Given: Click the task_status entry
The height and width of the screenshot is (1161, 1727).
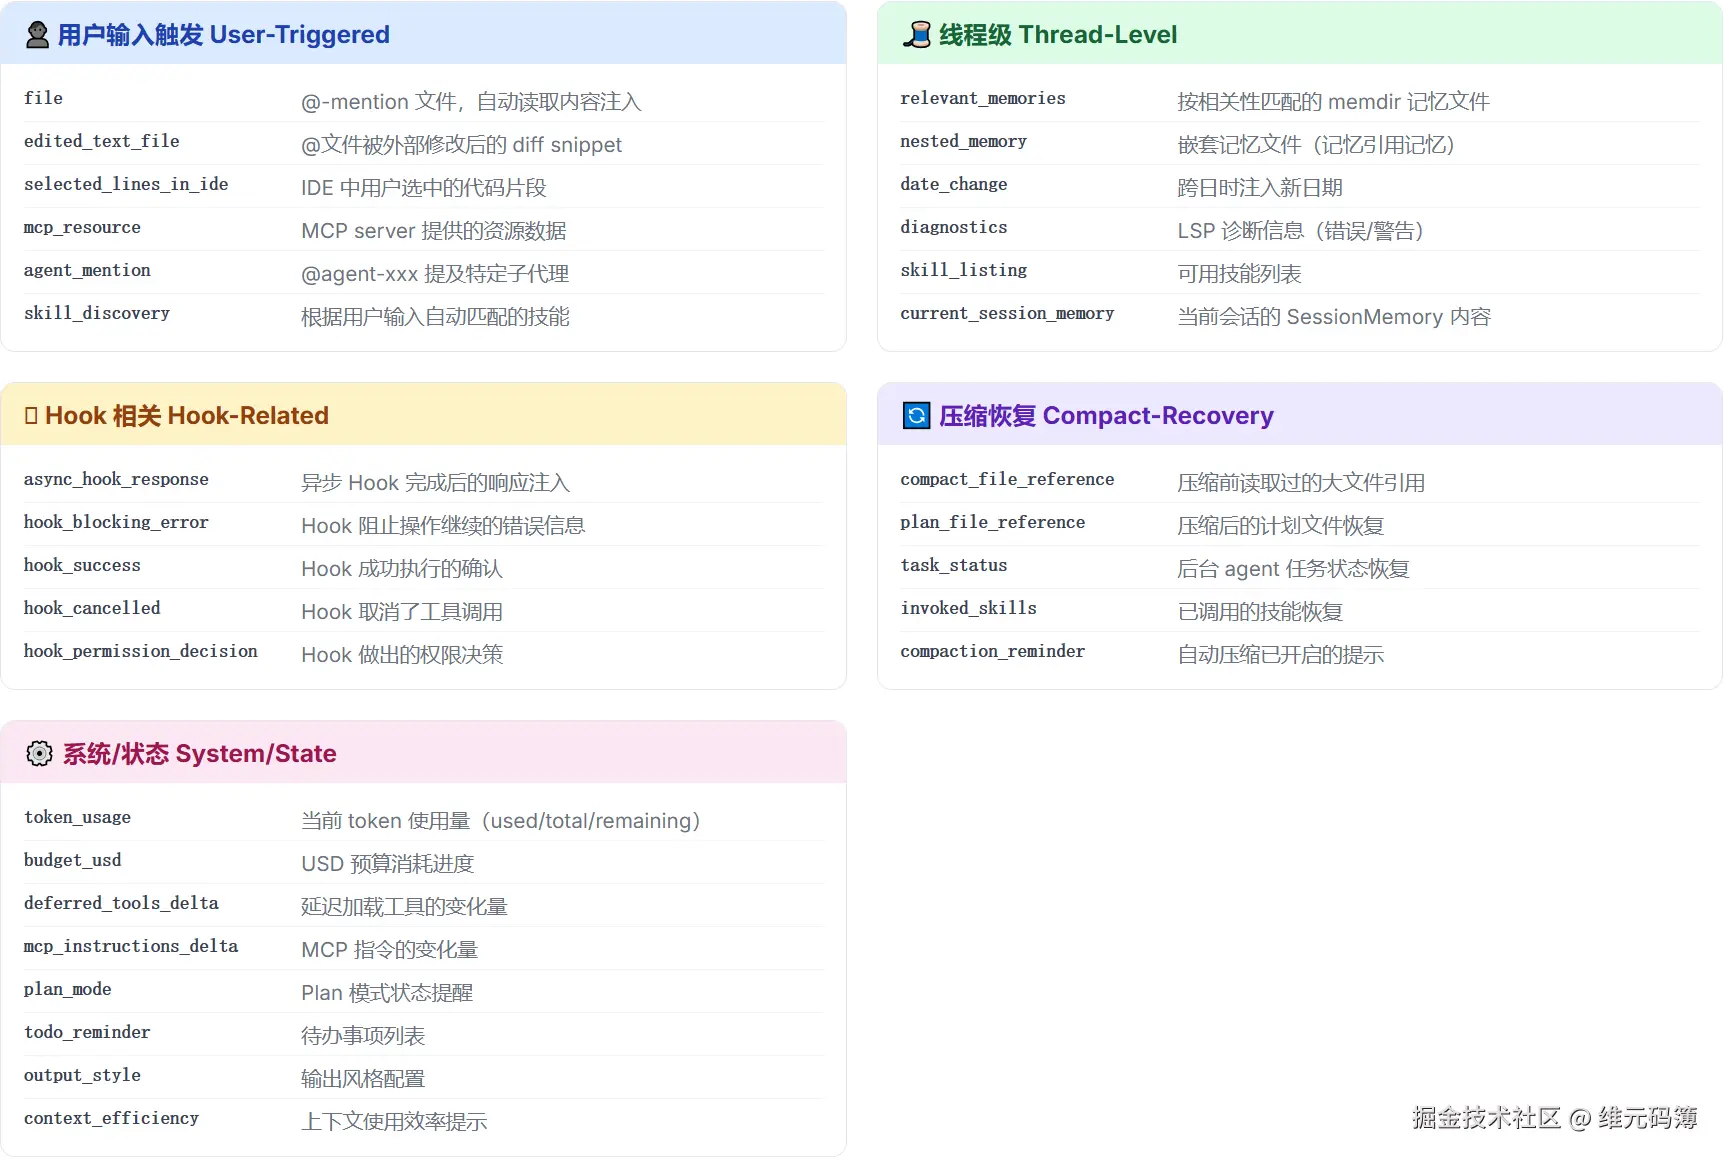Looking at the screenshot, I should click(954, 566).
